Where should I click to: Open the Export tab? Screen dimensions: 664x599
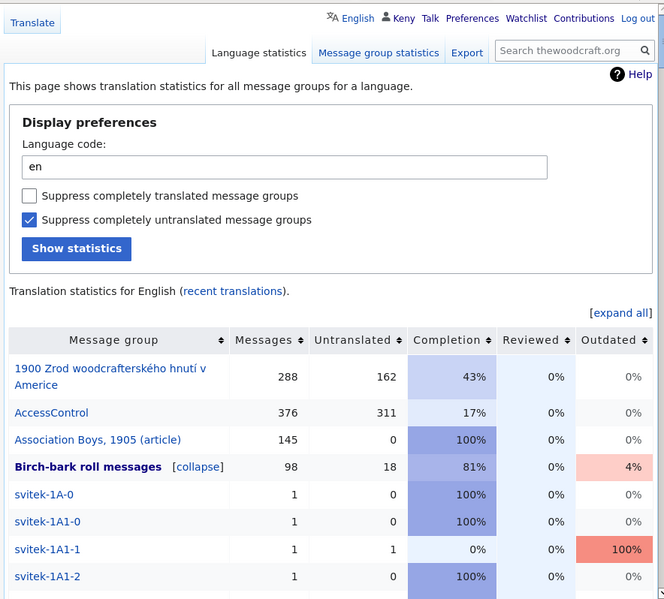pyautogui.click(x=467, y=53)
